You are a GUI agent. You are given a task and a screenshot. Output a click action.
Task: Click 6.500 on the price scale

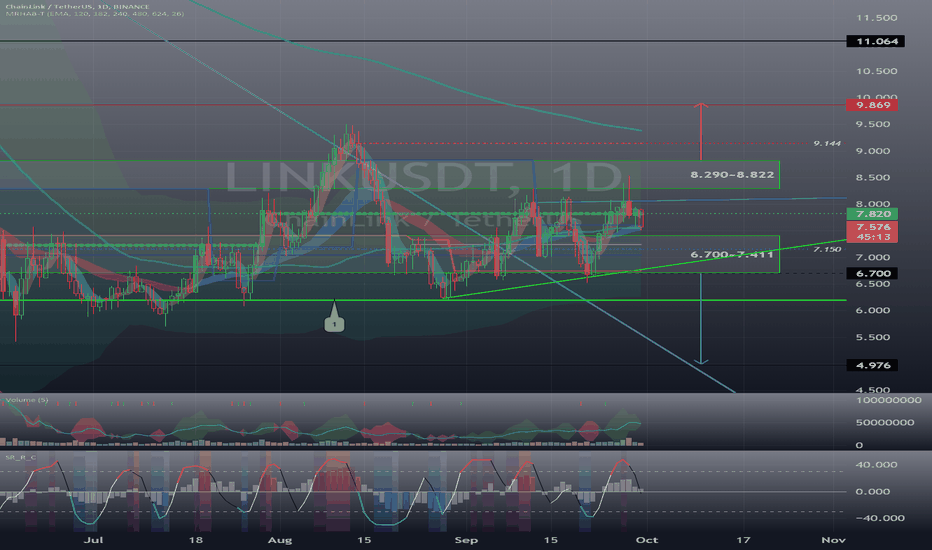click(873, 284)
